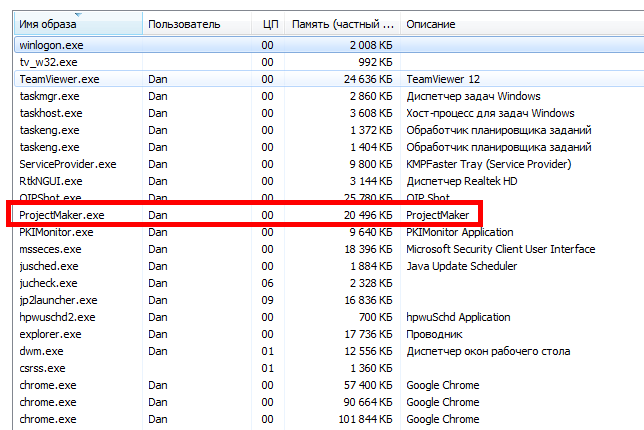Viewport: 644px width, 430px height.
Task: Select the winlogon.exe process row
Action: pos(329,45)
